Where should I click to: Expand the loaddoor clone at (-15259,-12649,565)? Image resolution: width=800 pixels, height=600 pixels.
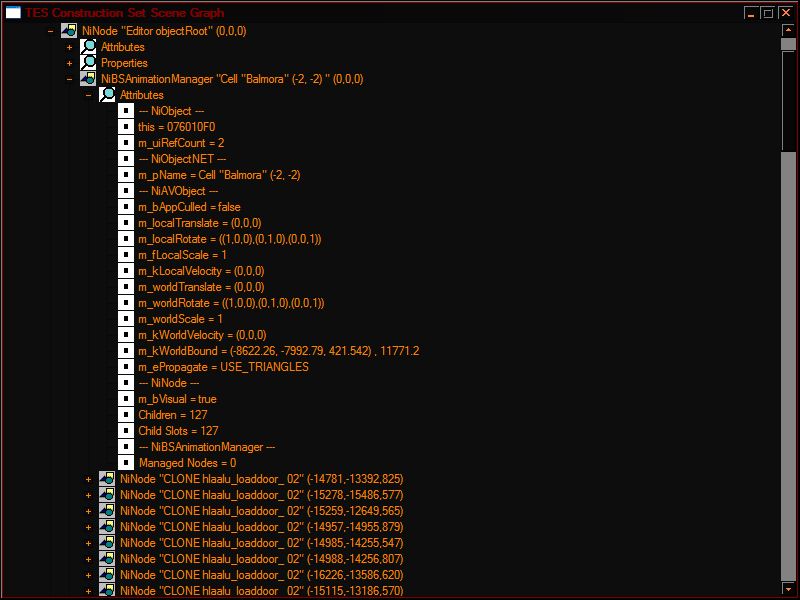(x=88, y=511)
